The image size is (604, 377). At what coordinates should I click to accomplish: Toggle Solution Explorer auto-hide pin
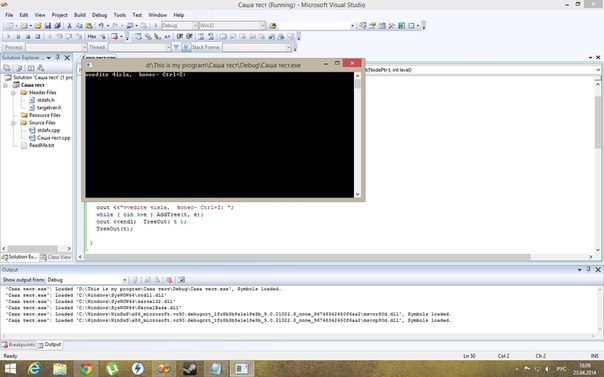[x=57, y=57]
